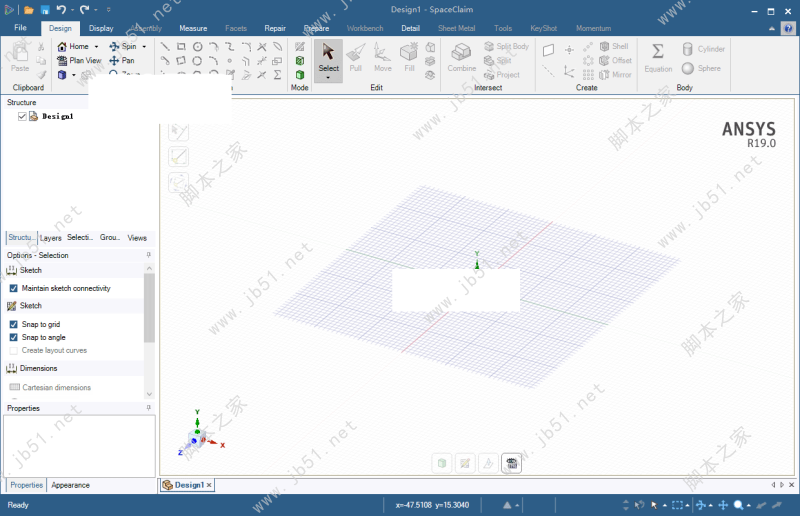Click status bar Pan icon
Screen dimensions: 800x516
[723, 505]
